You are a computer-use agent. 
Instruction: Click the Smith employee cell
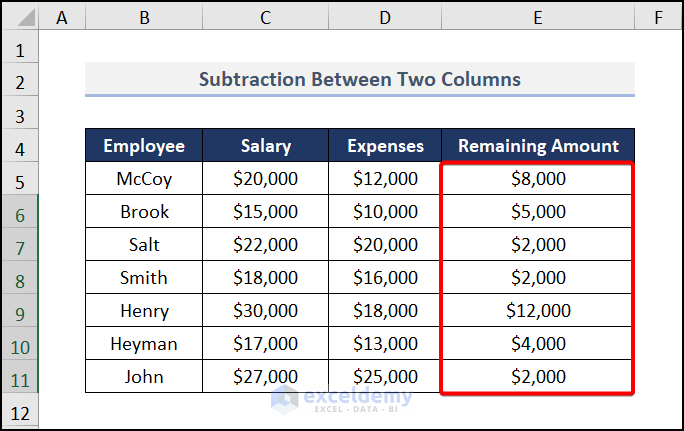pos(144,278)
